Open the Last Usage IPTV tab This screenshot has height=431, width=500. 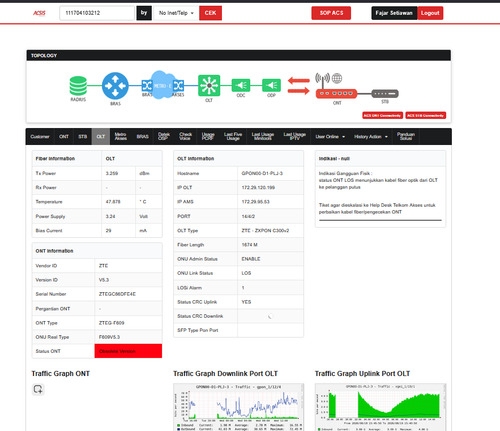click(295, 137)
